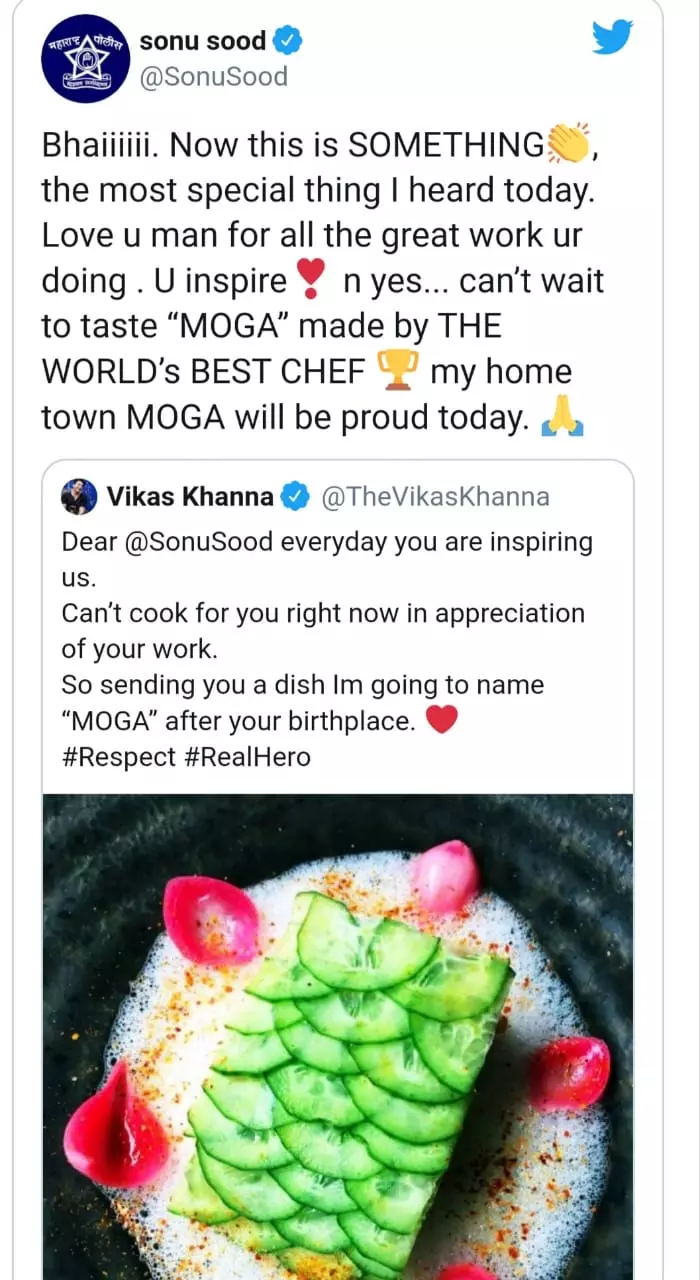700x1280 pixels.
Task: Open @TheVikasKhanna handle link
Action: click(x=433, y=497)
